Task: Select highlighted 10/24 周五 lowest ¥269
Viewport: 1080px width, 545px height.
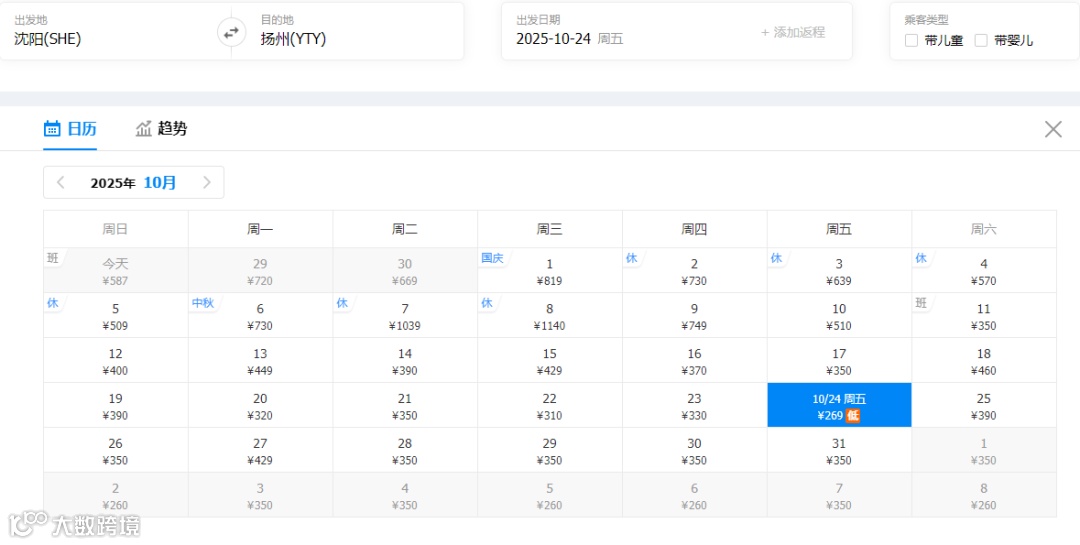Action: [x=839, y=405]
